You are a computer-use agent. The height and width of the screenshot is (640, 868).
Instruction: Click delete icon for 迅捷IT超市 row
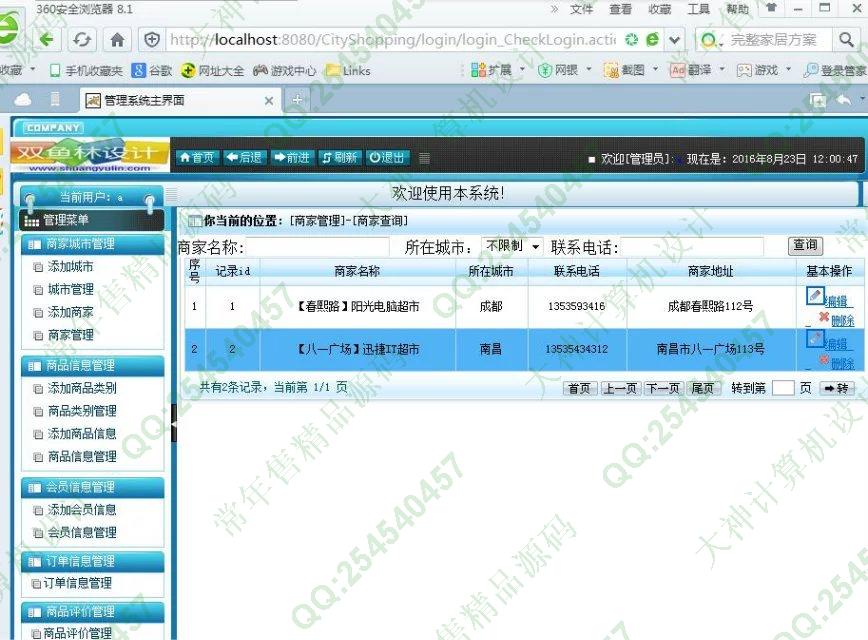click(824, 360)
